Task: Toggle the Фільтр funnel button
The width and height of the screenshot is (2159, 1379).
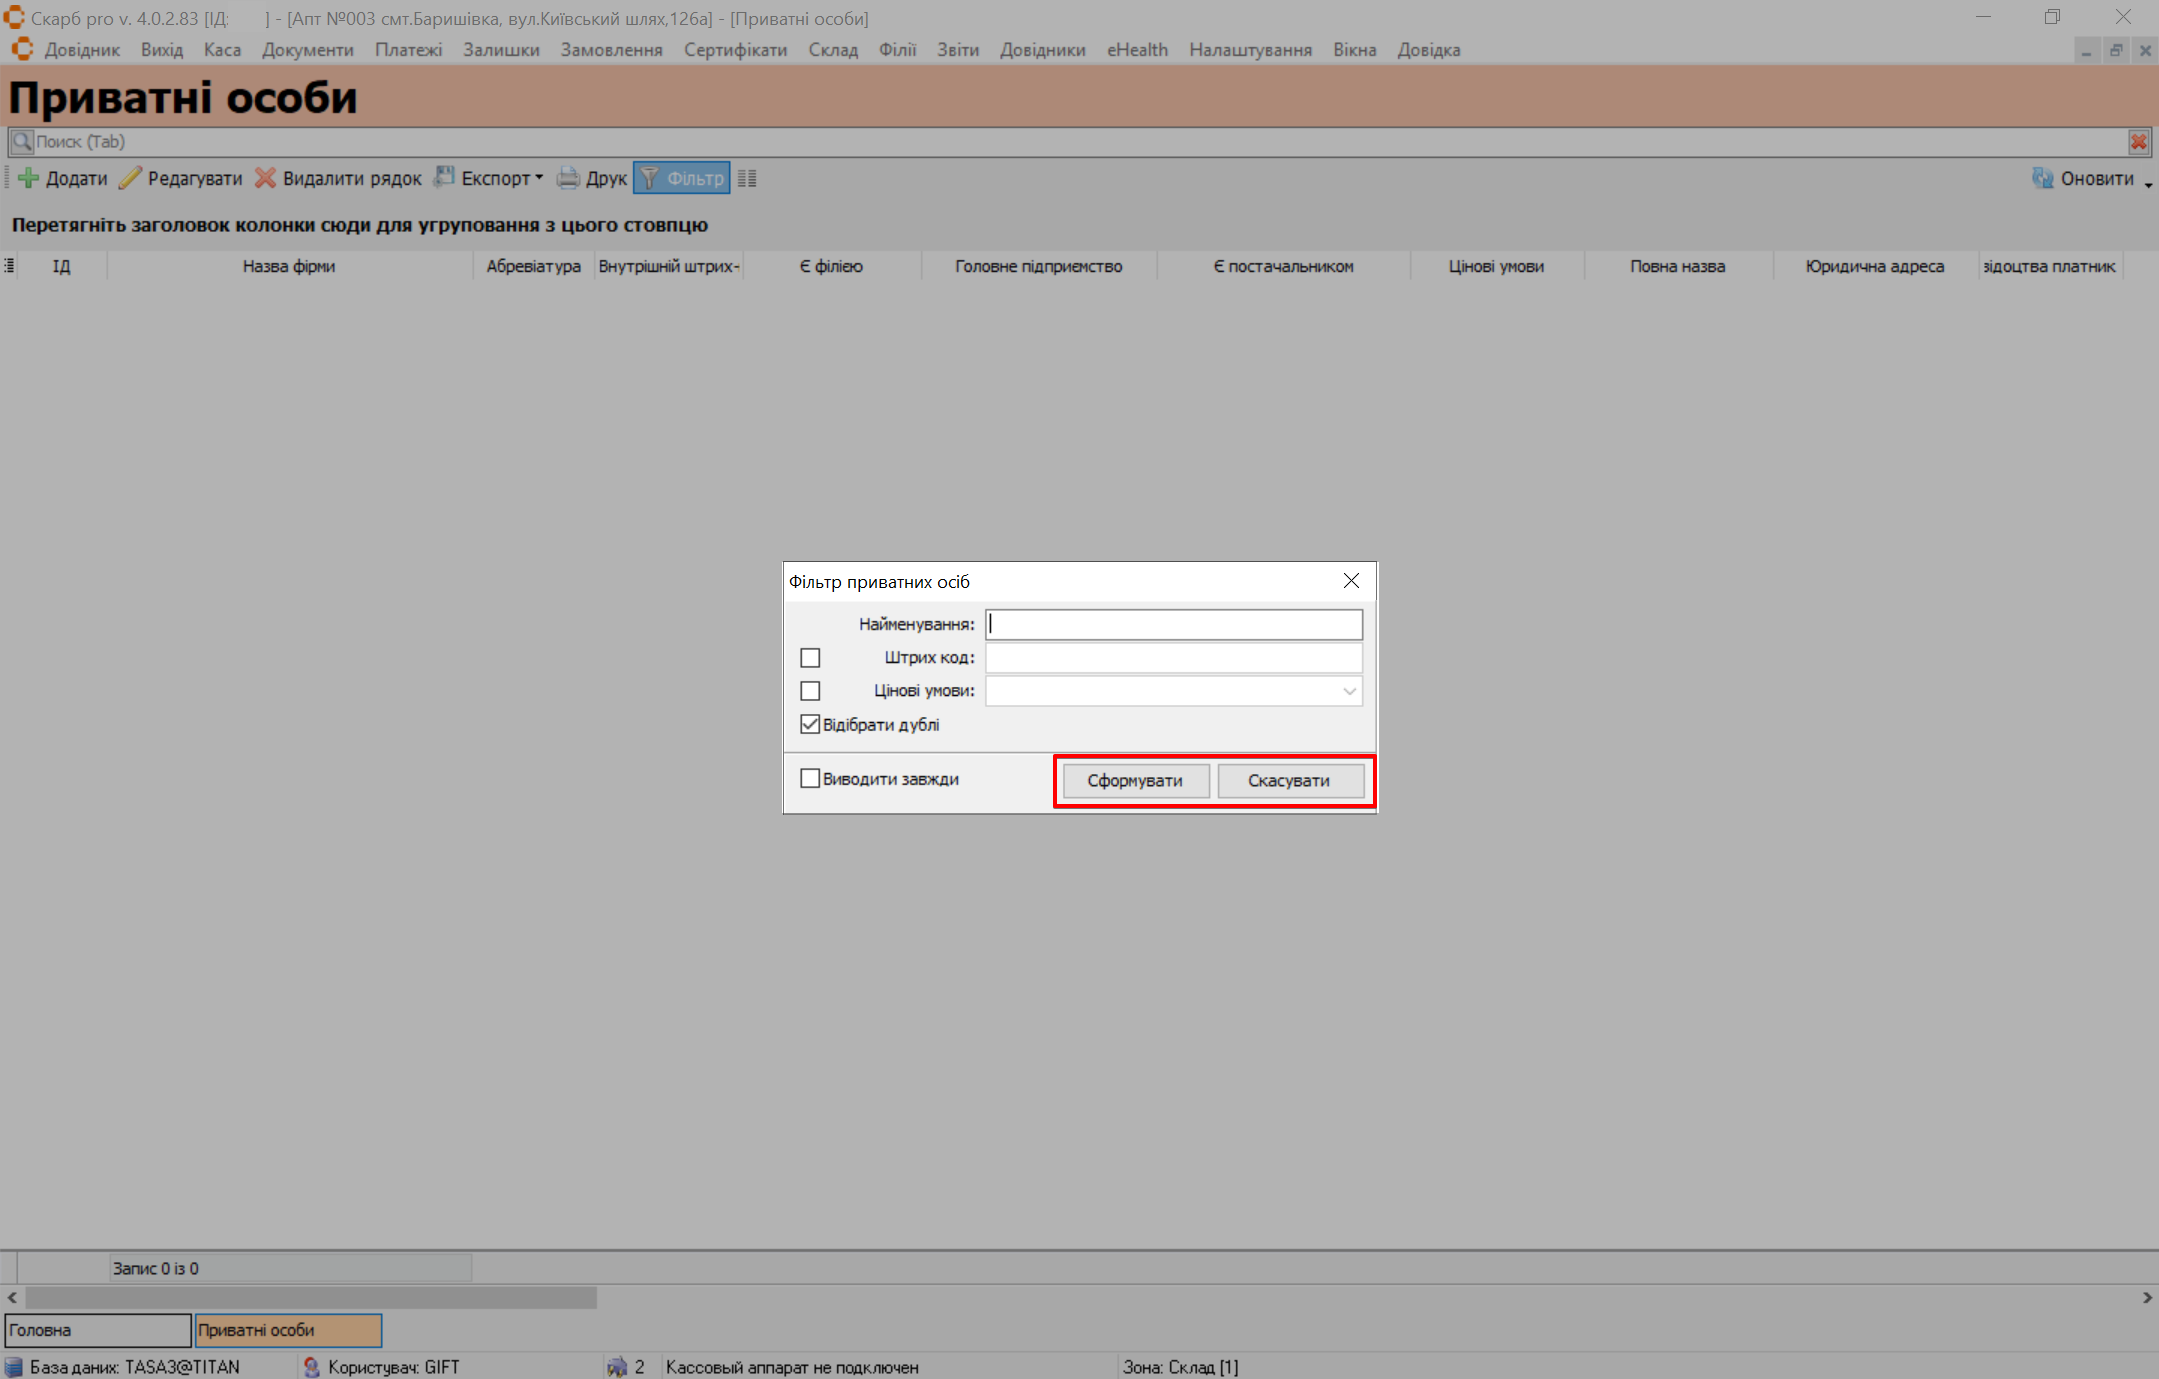Action: point(682,178)
